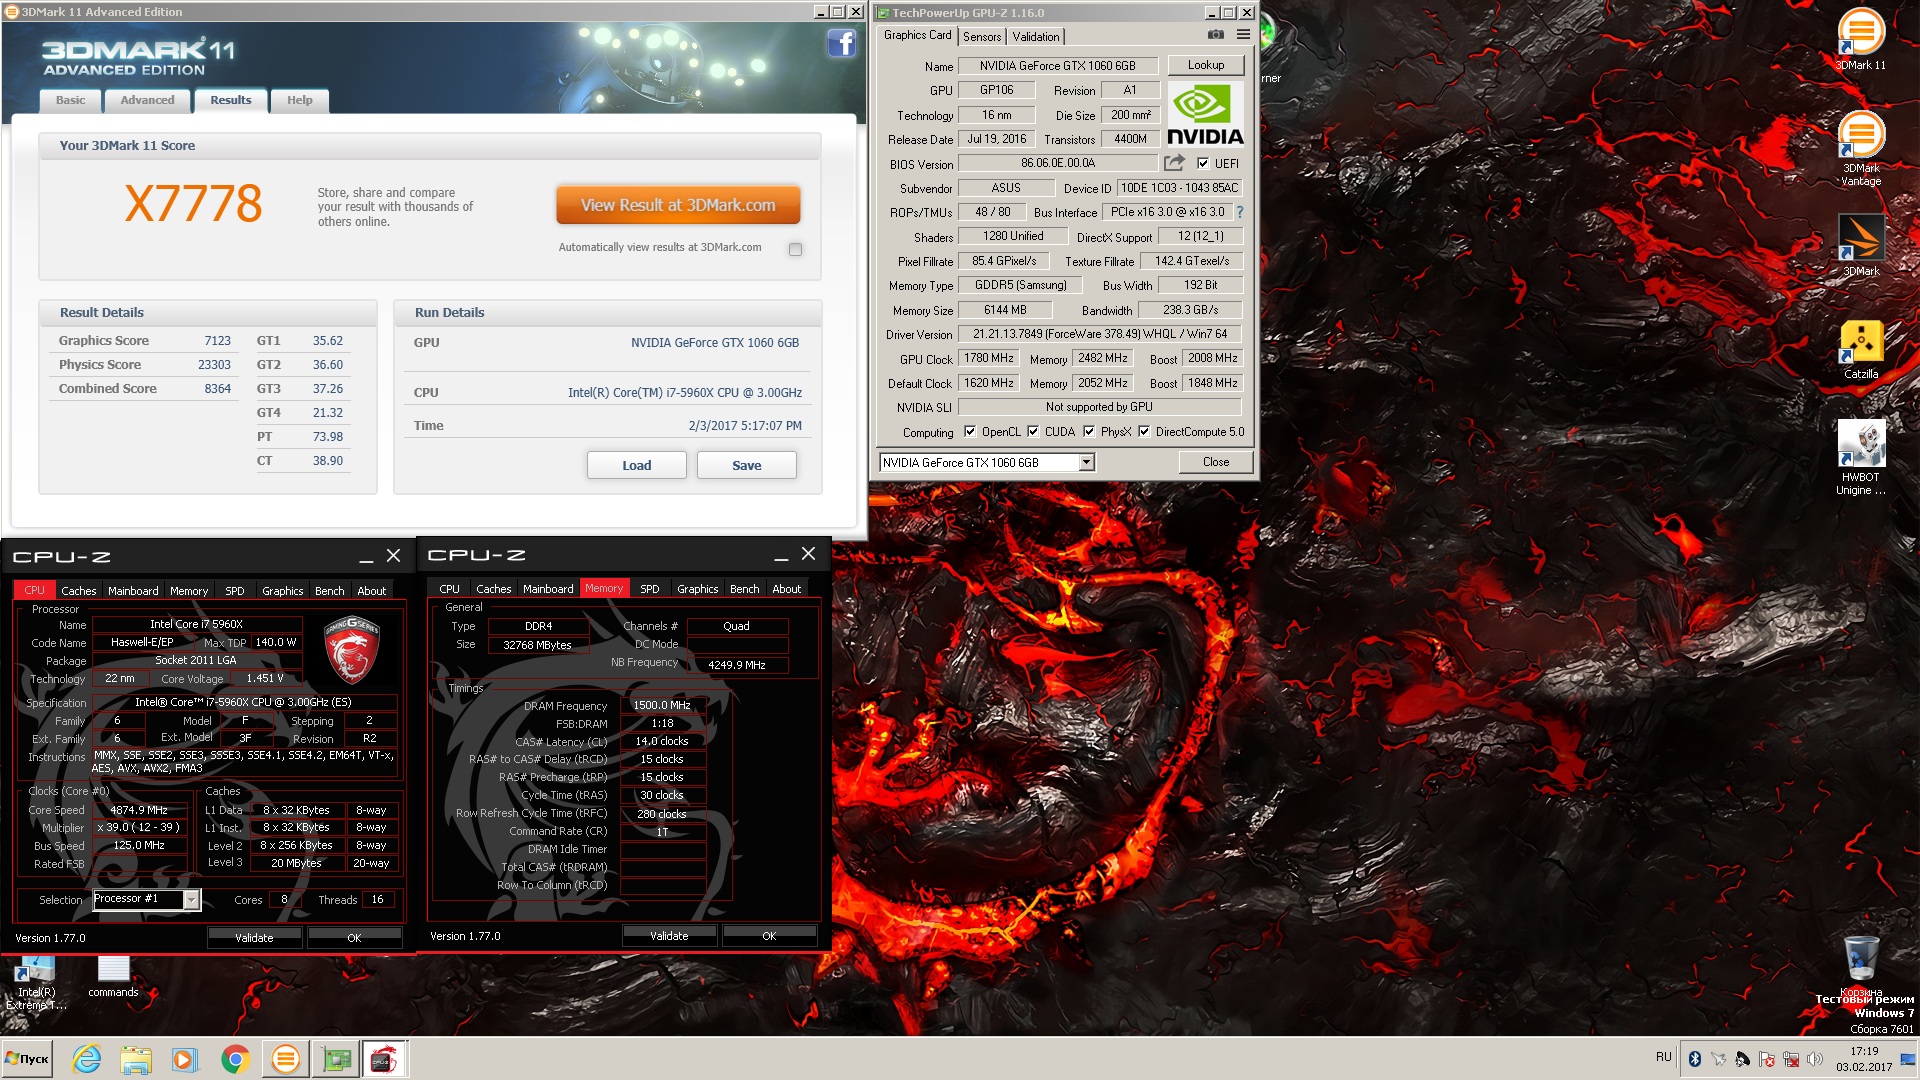Open About tab in right CPU-Z window
Screen dimensions: 1920x1080
[787, 589]
